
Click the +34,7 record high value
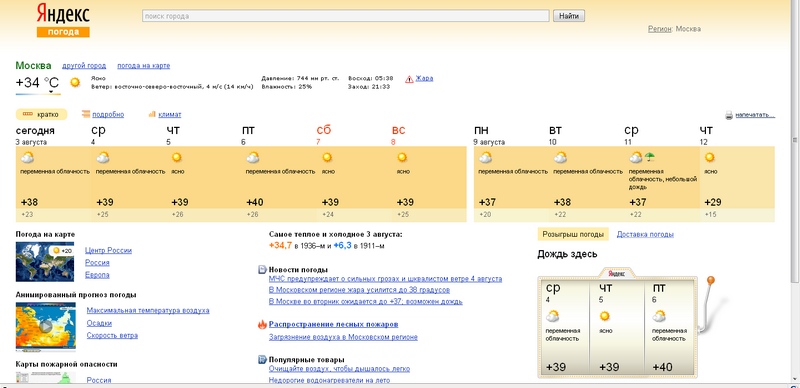coord(280,246)
